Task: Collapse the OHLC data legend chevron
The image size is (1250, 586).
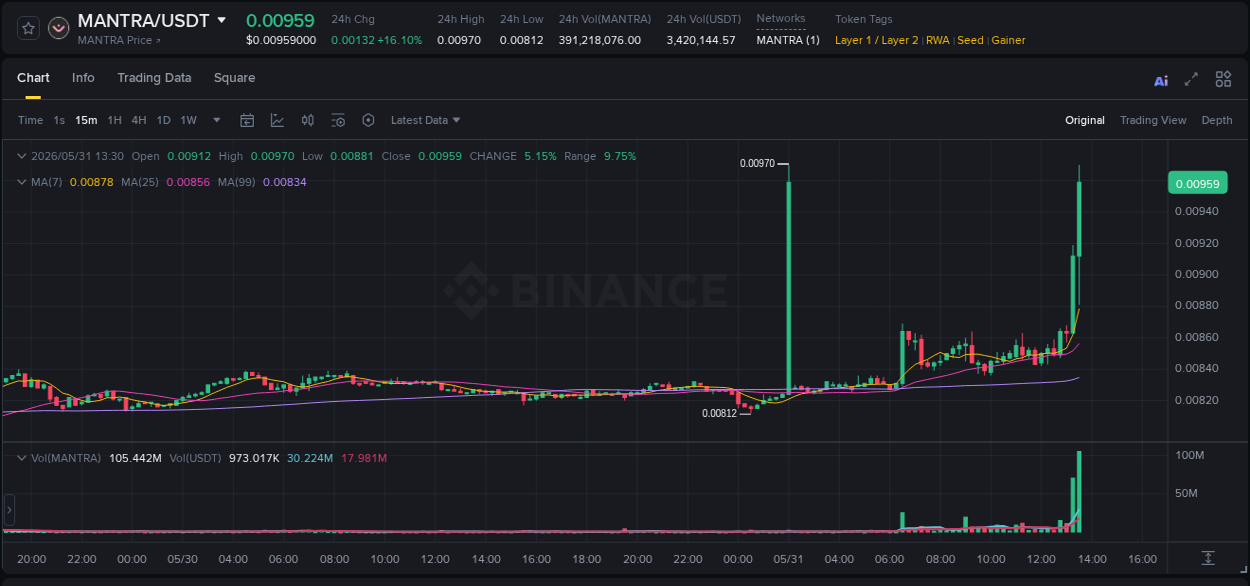Action: tap(22, 156)
